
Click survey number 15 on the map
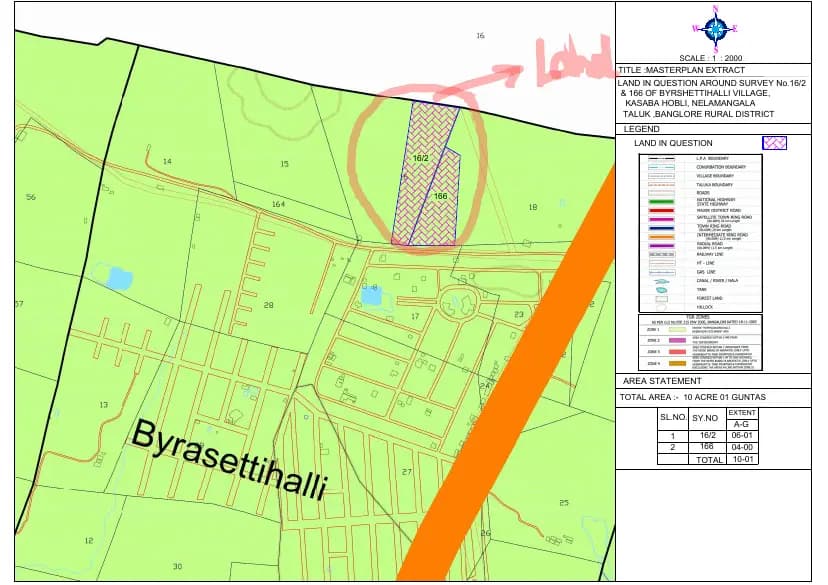tap(285, 164)
